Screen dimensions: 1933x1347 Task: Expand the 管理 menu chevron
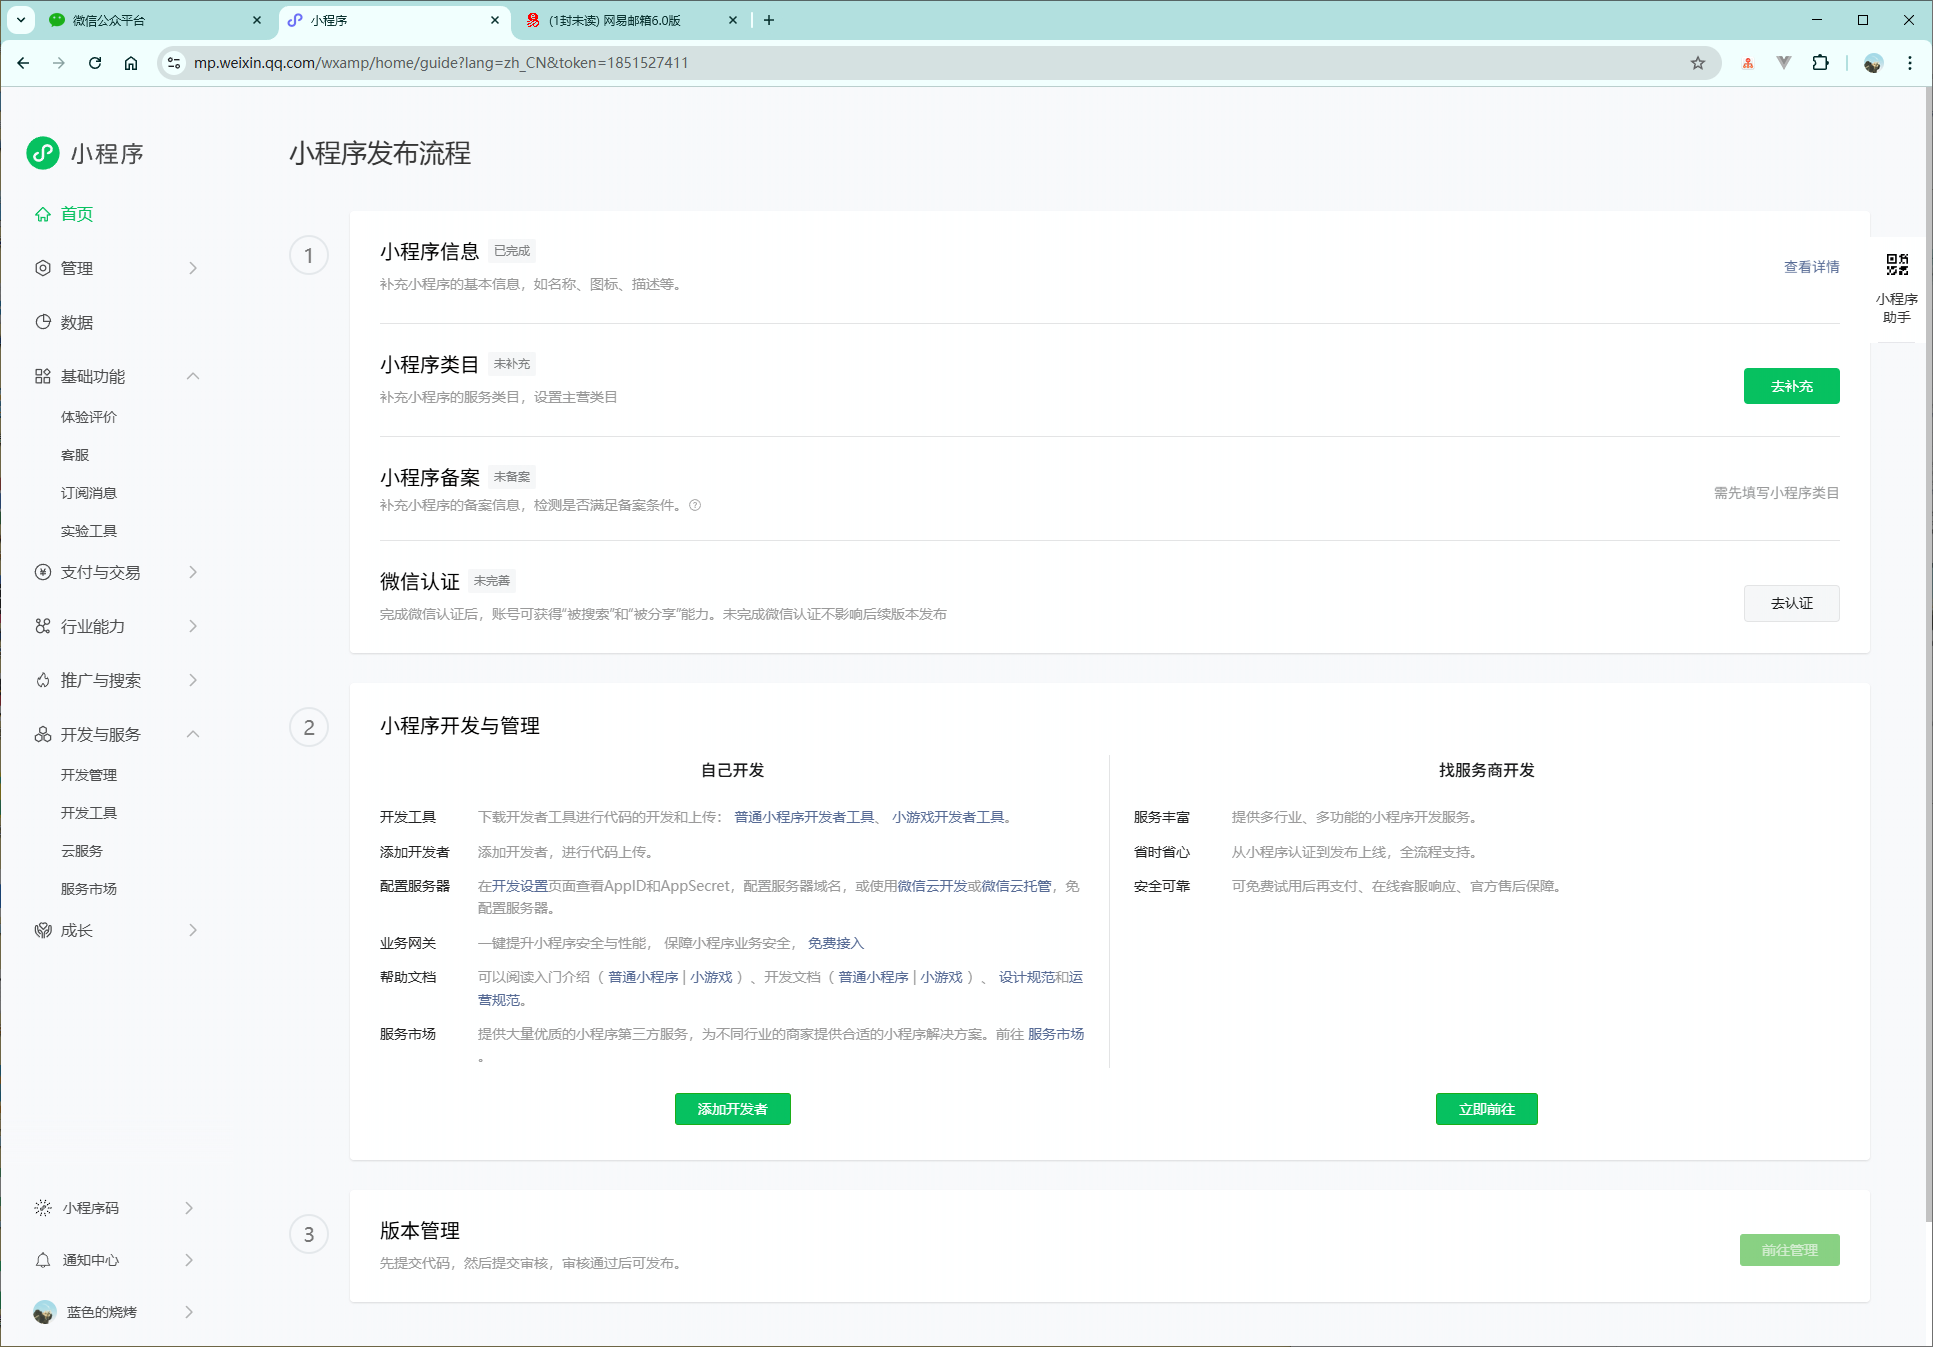click(x=193, y=268)
